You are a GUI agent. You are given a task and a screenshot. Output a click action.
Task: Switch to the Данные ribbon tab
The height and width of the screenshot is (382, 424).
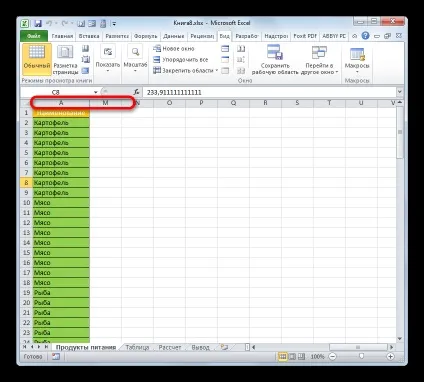174,36
